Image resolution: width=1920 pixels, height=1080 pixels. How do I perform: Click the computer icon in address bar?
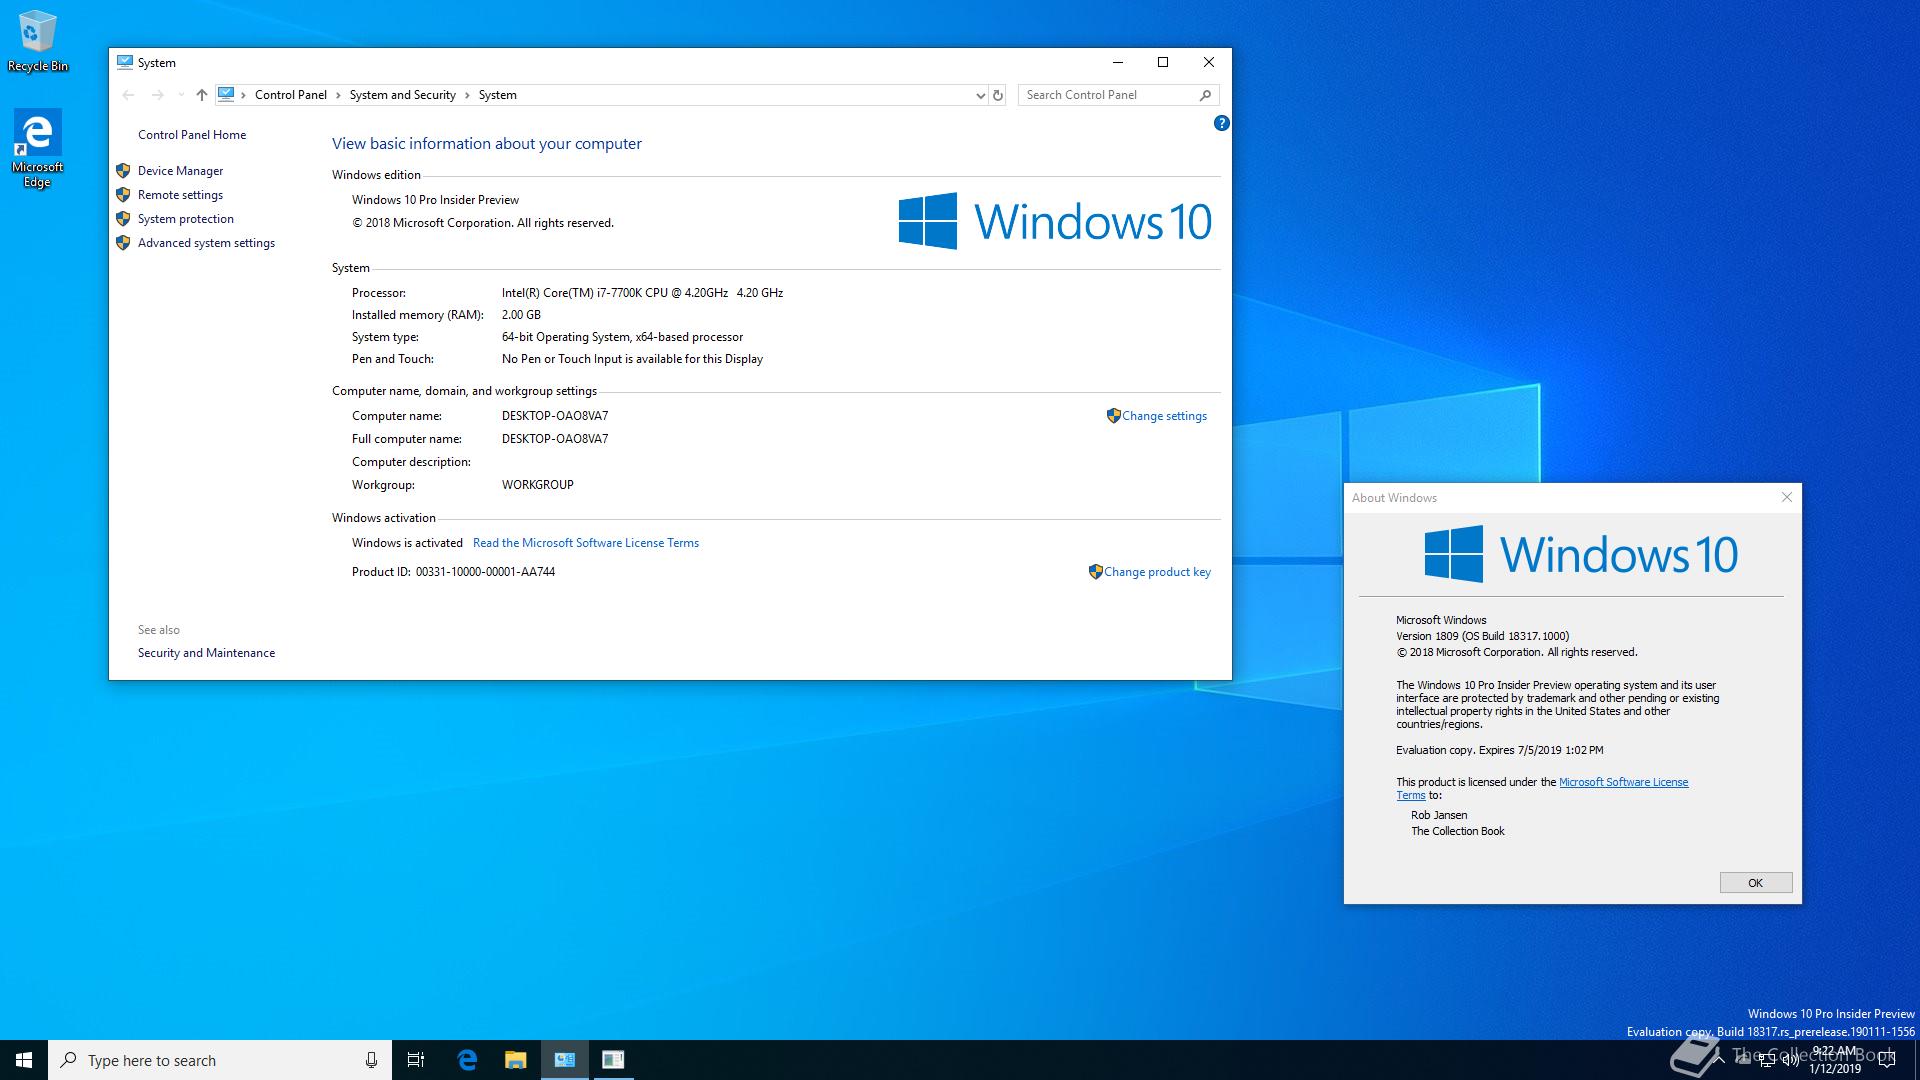(226, 94)
